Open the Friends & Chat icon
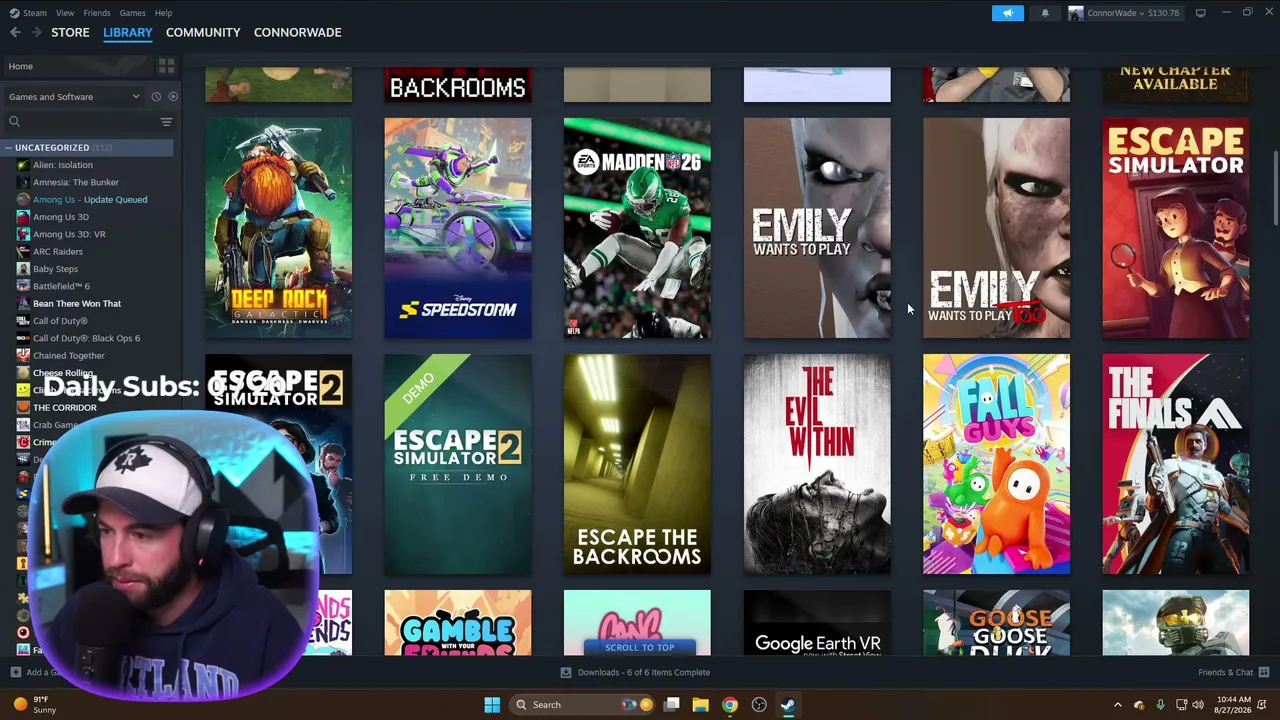Image resolution: width=1280 pixels, height=720 pixels. click(x=1264, y=672)
